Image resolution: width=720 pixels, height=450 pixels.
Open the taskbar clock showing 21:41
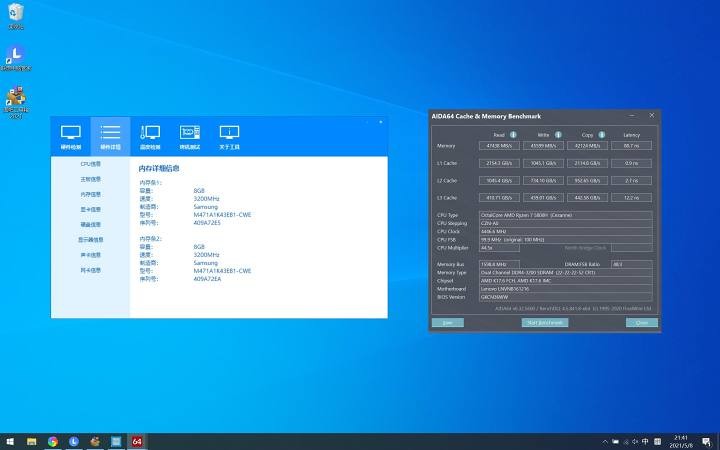click(681, 442)
